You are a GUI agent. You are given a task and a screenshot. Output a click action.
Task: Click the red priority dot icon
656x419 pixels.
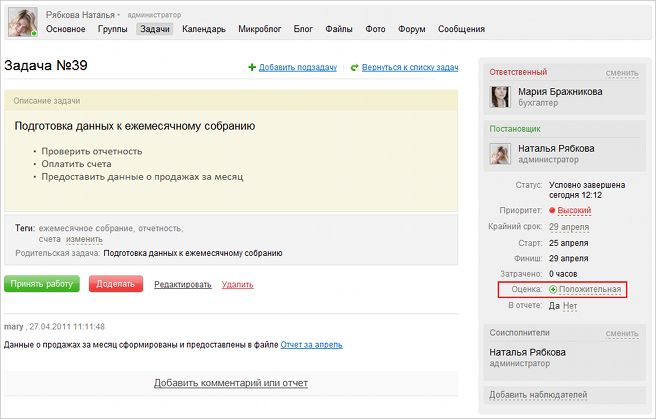point(551,211)
